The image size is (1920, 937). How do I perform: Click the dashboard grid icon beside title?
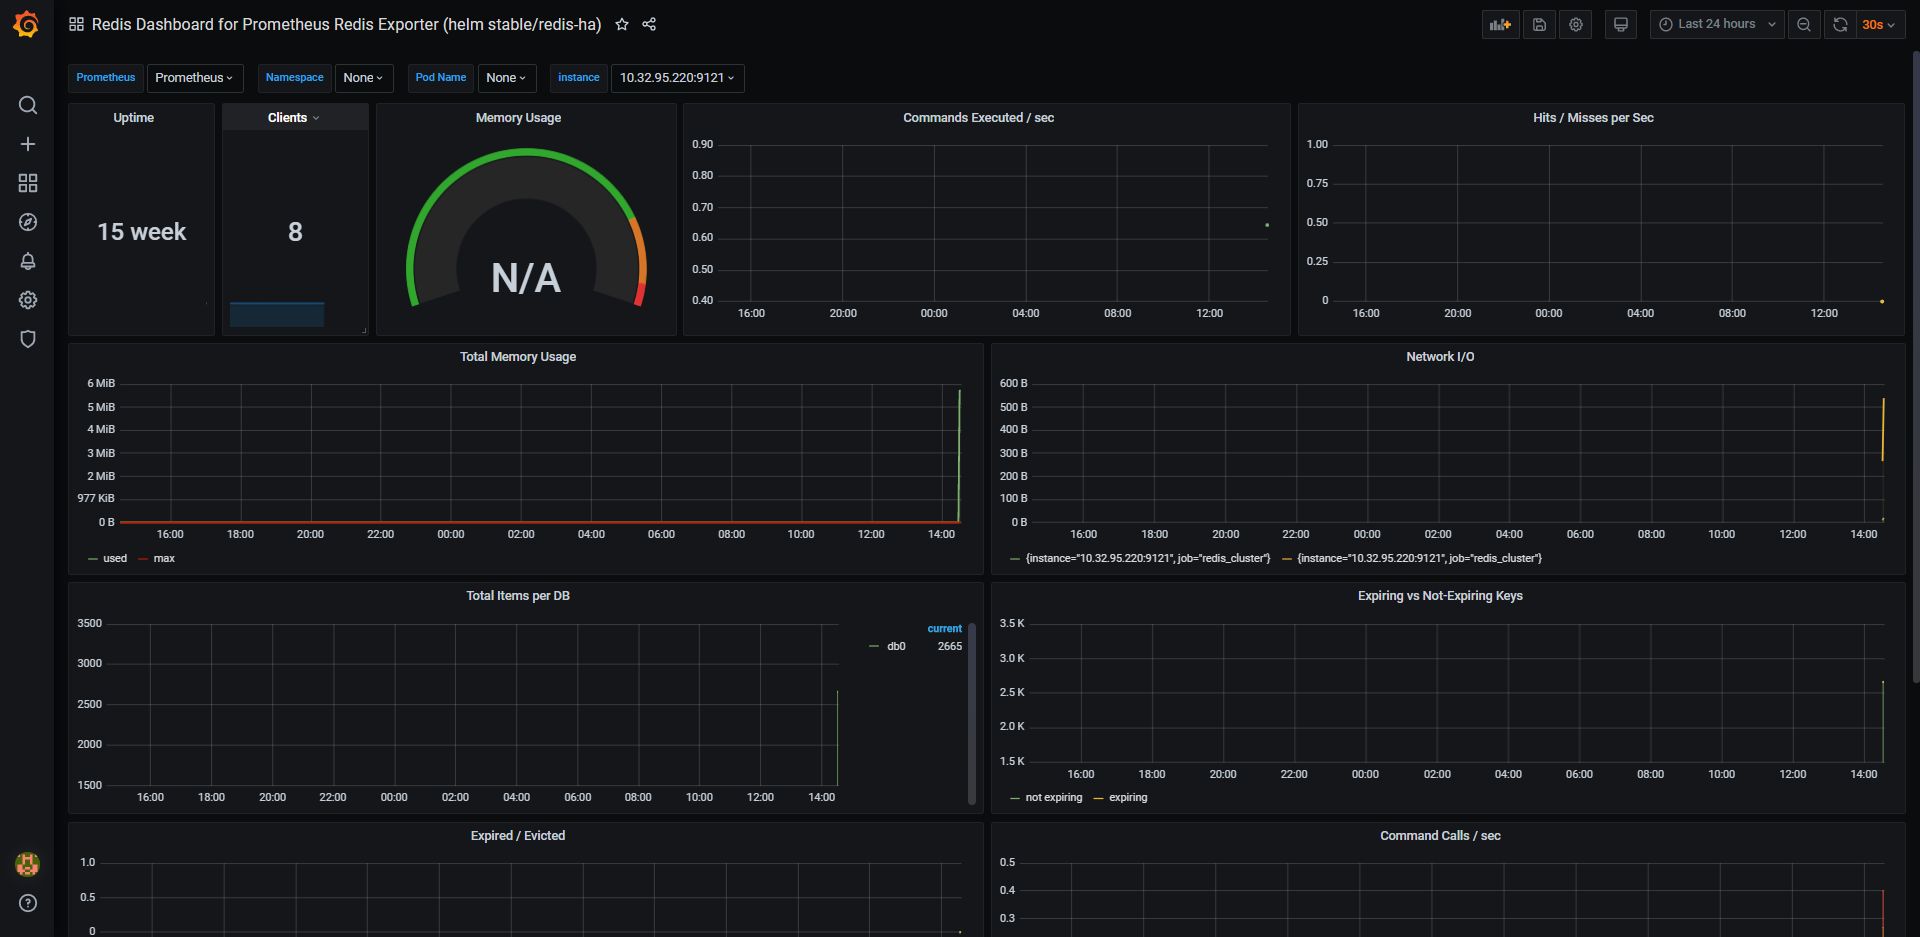[76, 24]
